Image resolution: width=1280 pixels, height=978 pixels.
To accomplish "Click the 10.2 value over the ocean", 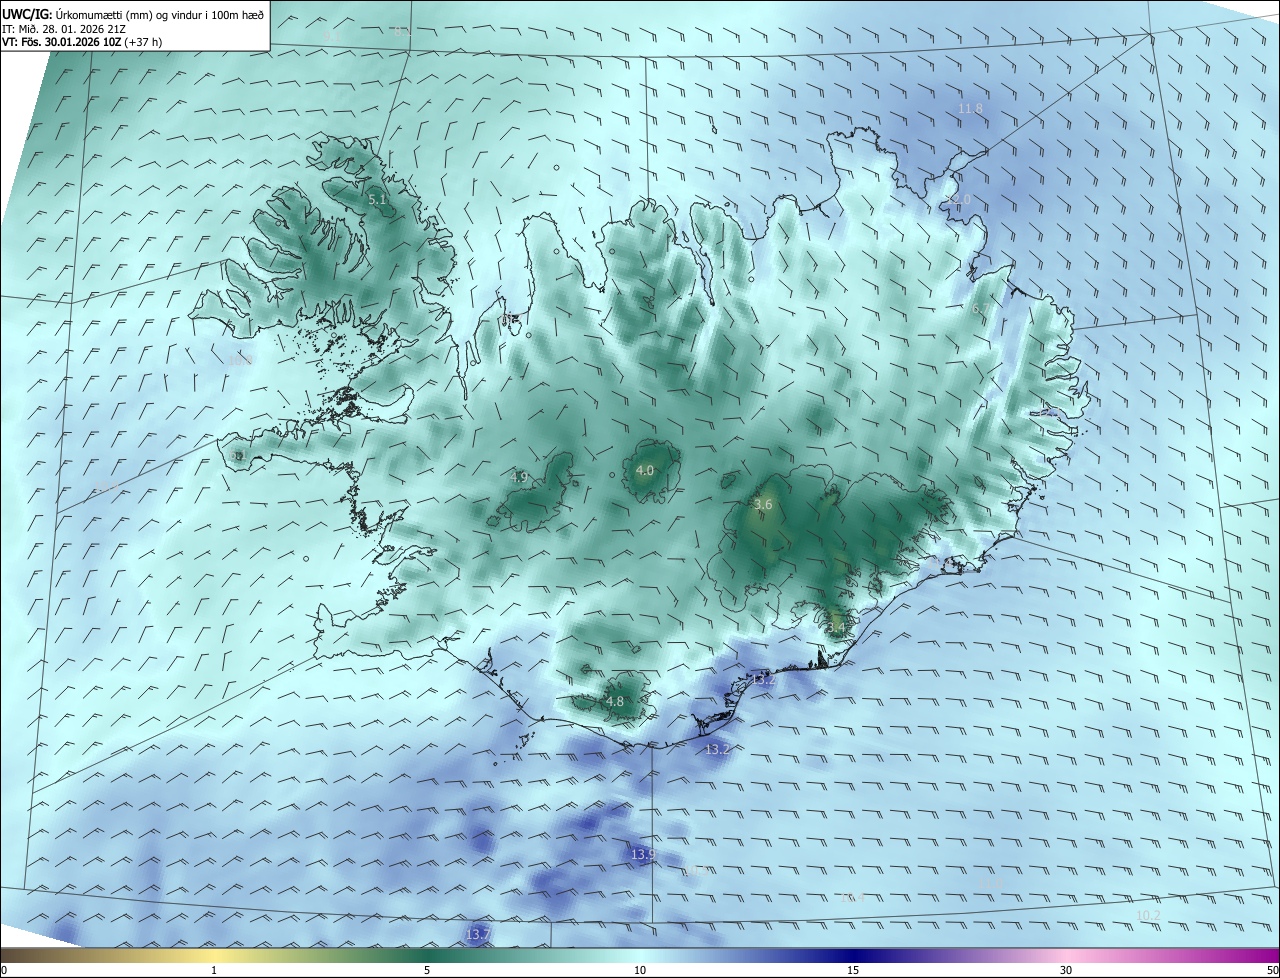I will pyautogui.click(x=1148, y=916).
